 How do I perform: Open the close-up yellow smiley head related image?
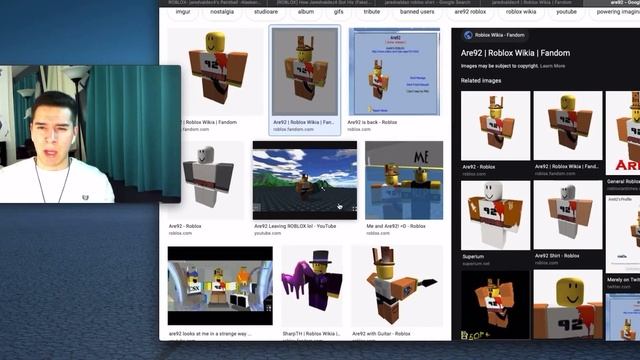pos(568,305)
